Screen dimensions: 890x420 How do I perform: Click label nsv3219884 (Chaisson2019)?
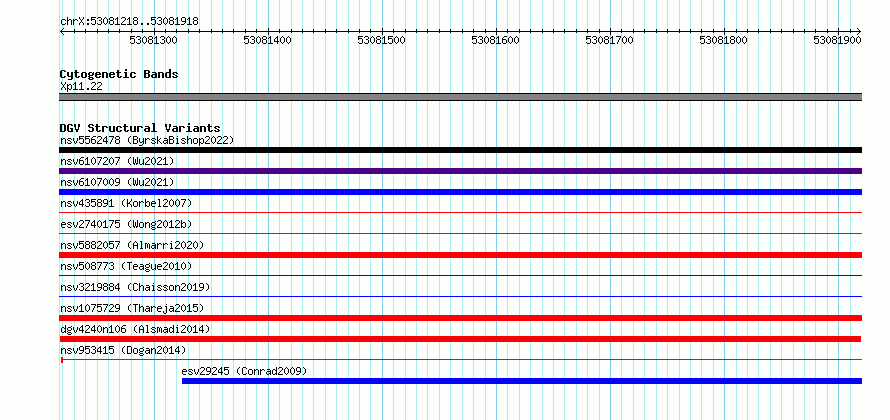pos(135,287)
